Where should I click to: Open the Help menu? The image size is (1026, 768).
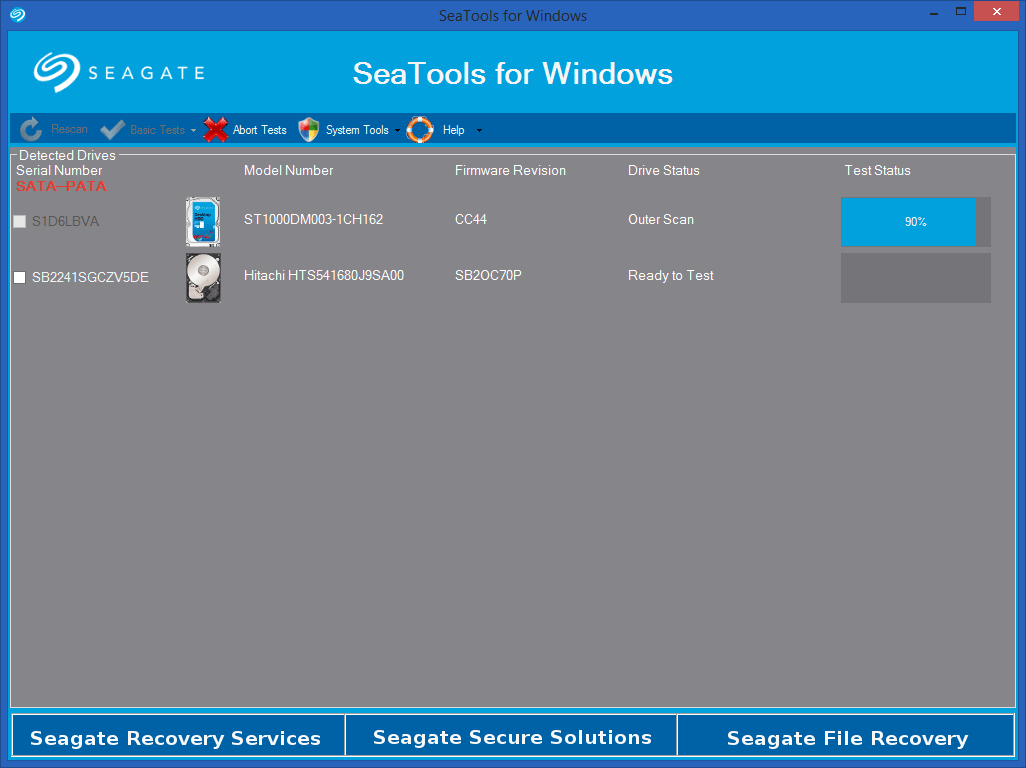452,129
